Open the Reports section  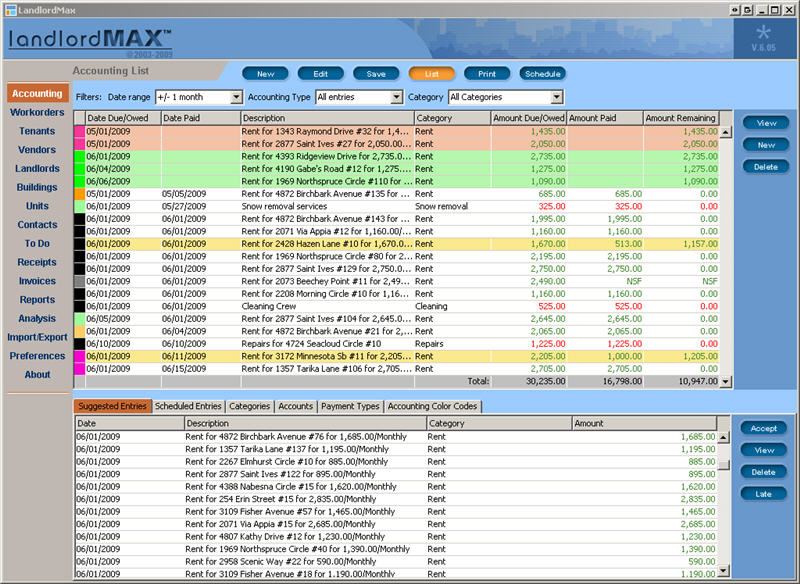pyautogui.click(x=37, y=300)
